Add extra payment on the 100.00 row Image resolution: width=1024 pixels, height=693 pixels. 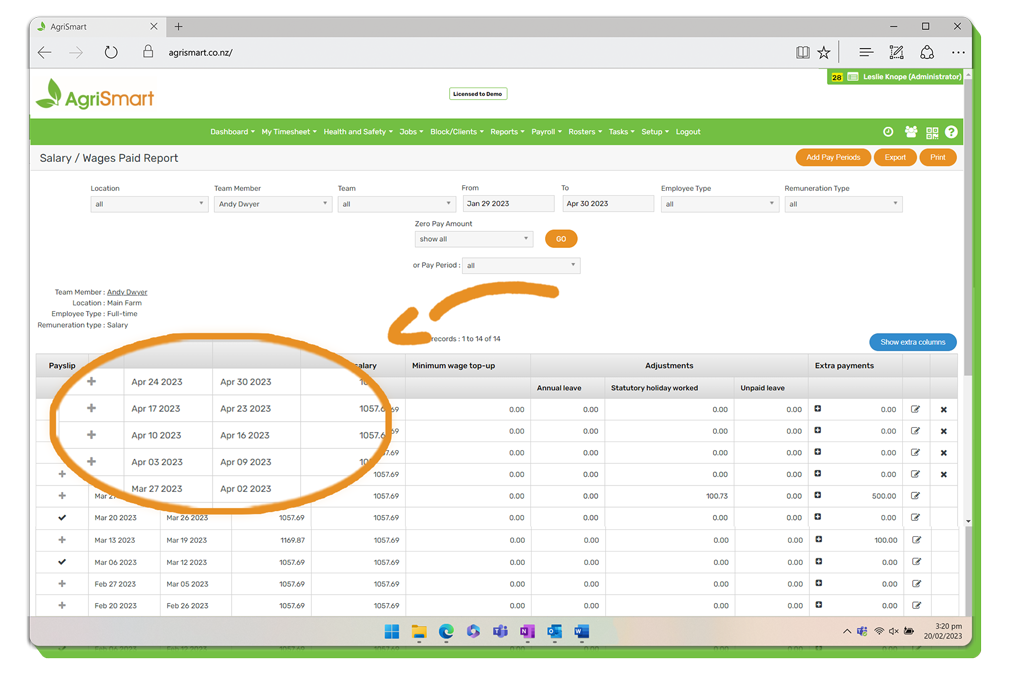pyautogui.click(x=818, y=540)
